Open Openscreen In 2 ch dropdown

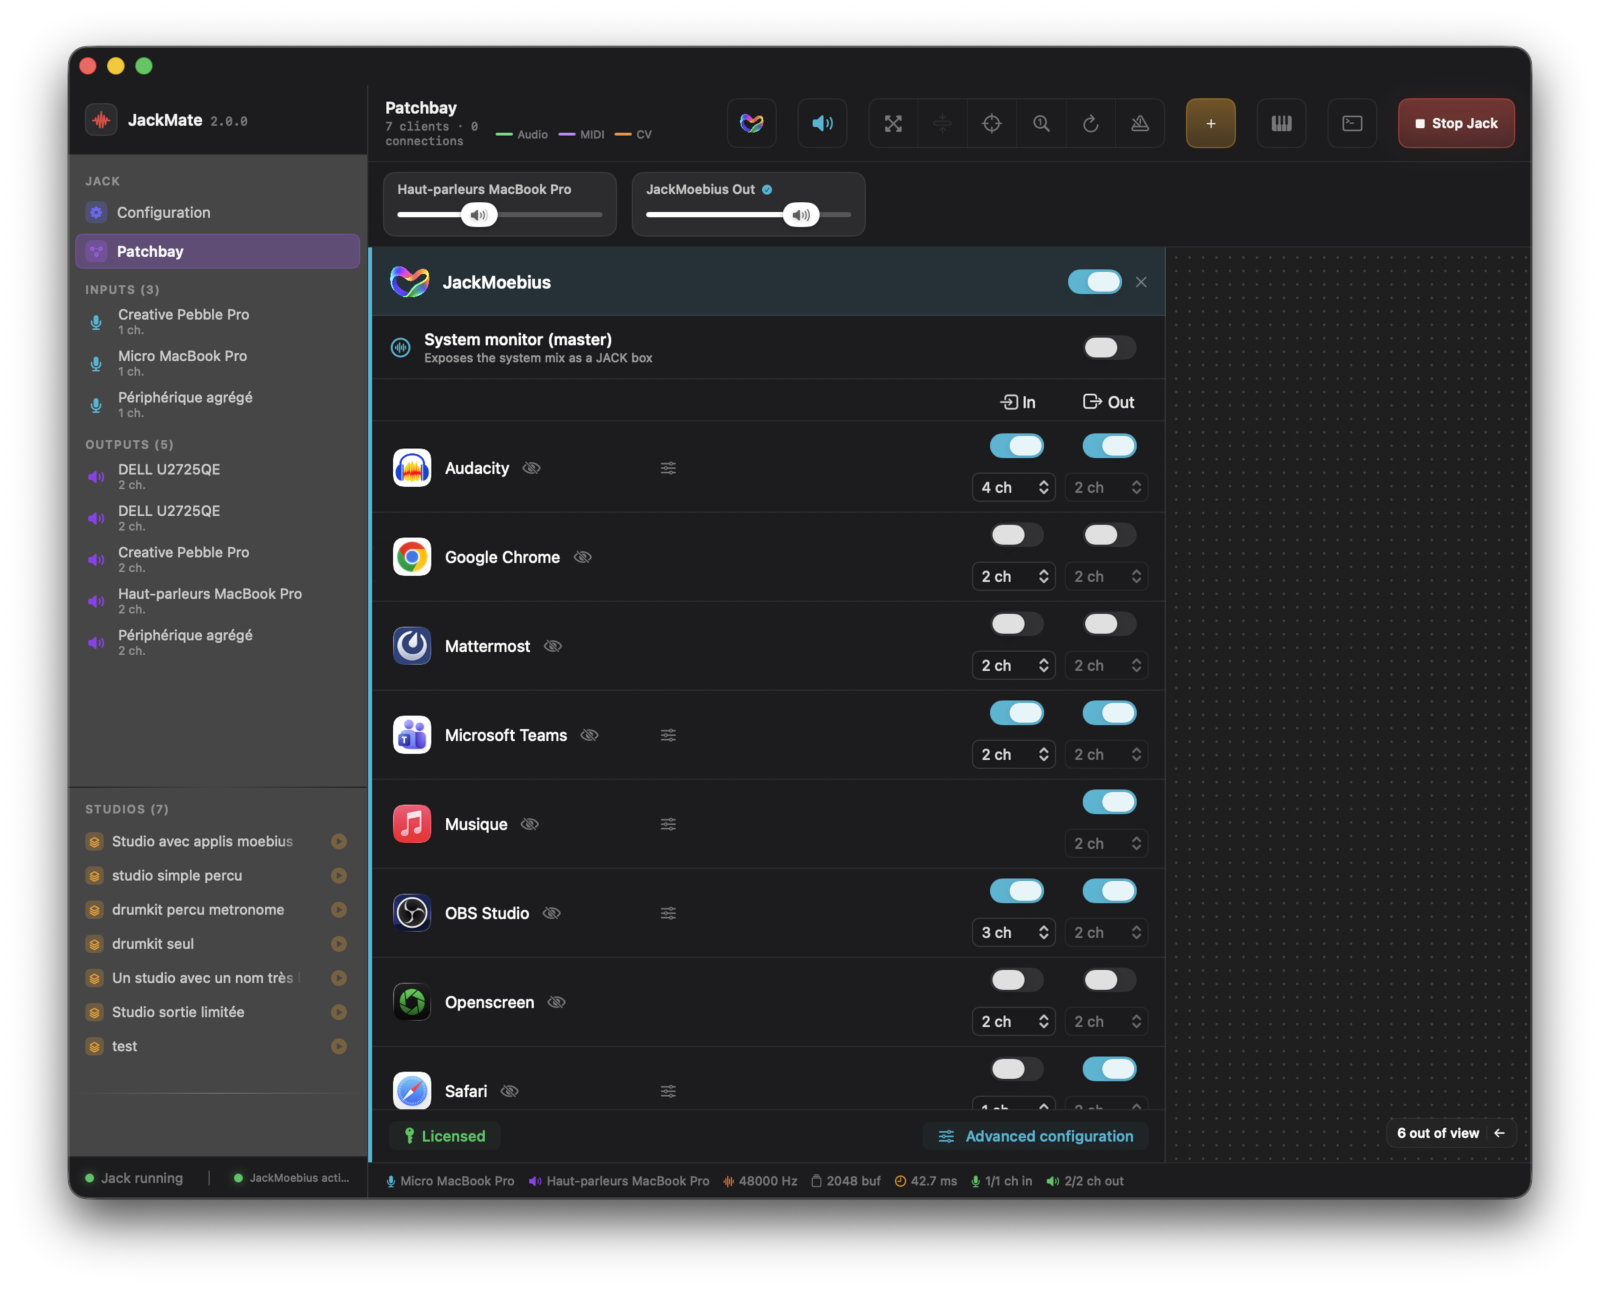[1014, 1021]
